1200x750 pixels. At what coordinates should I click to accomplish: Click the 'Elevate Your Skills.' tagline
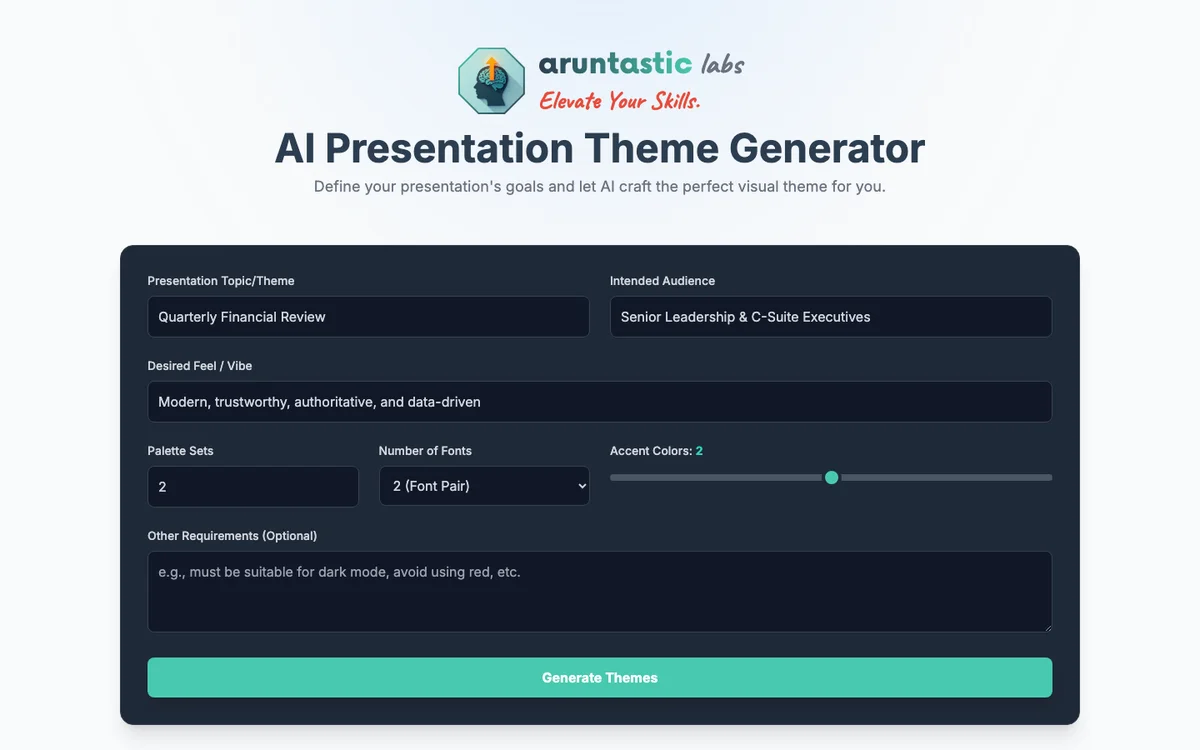pos(620,100)
